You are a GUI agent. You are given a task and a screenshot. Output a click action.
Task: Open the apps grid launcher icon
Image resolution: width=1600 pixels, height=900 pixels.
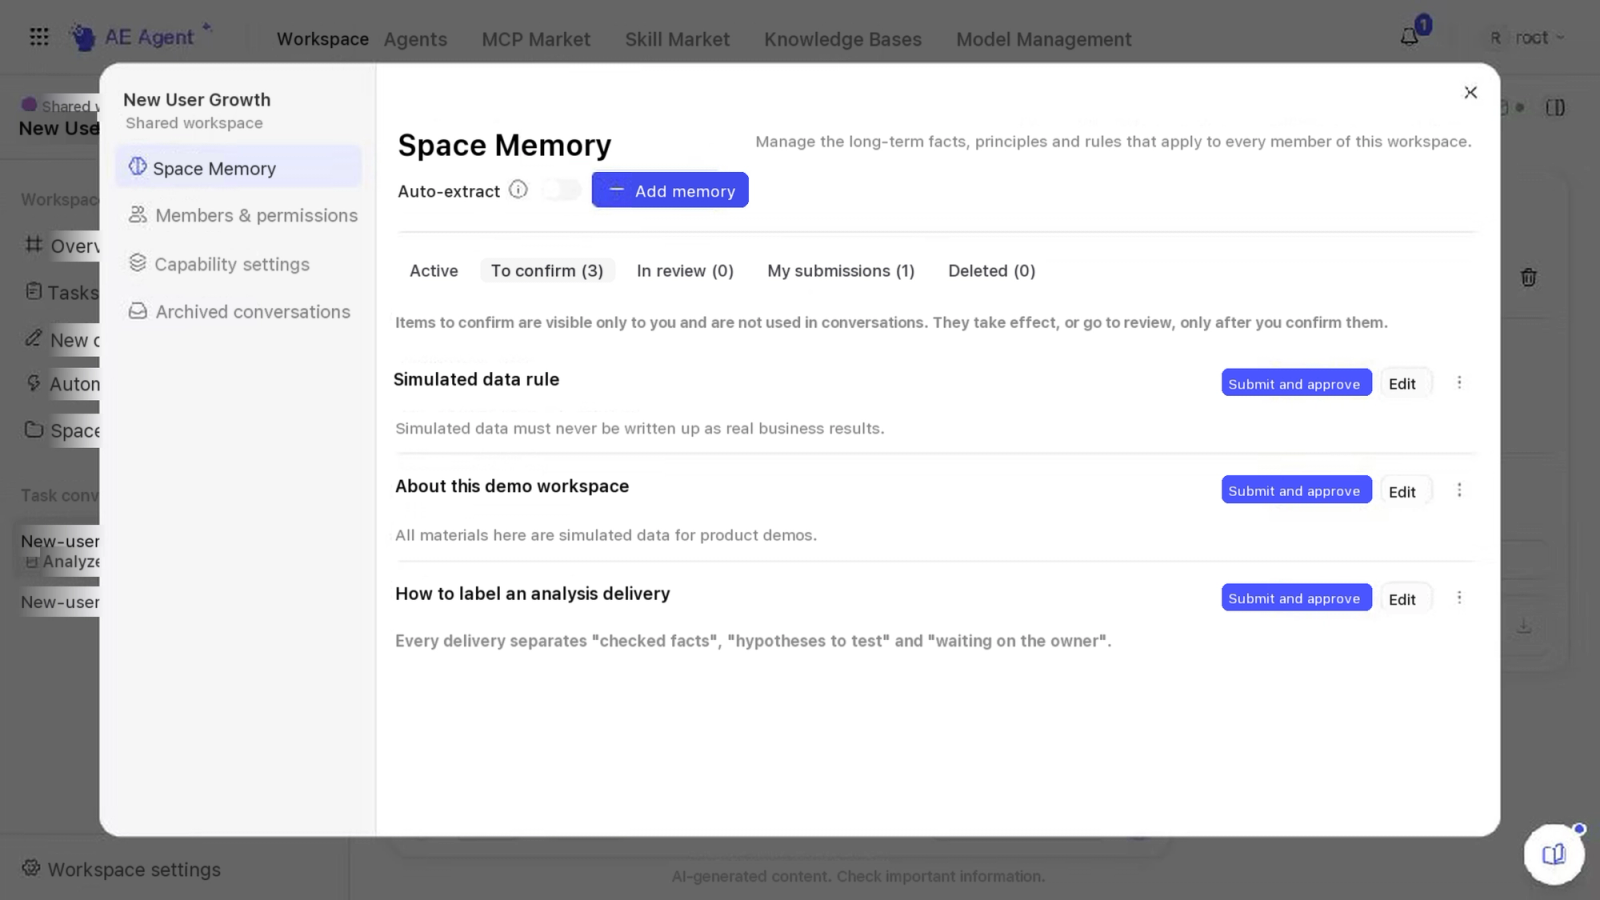point(39,37)
